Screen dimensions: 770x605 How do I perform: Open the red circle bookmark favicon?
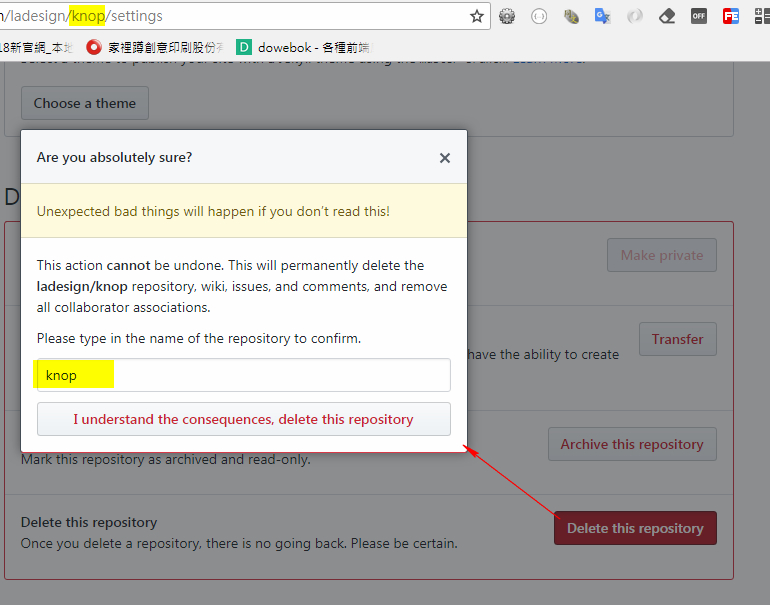coord(94,47)
